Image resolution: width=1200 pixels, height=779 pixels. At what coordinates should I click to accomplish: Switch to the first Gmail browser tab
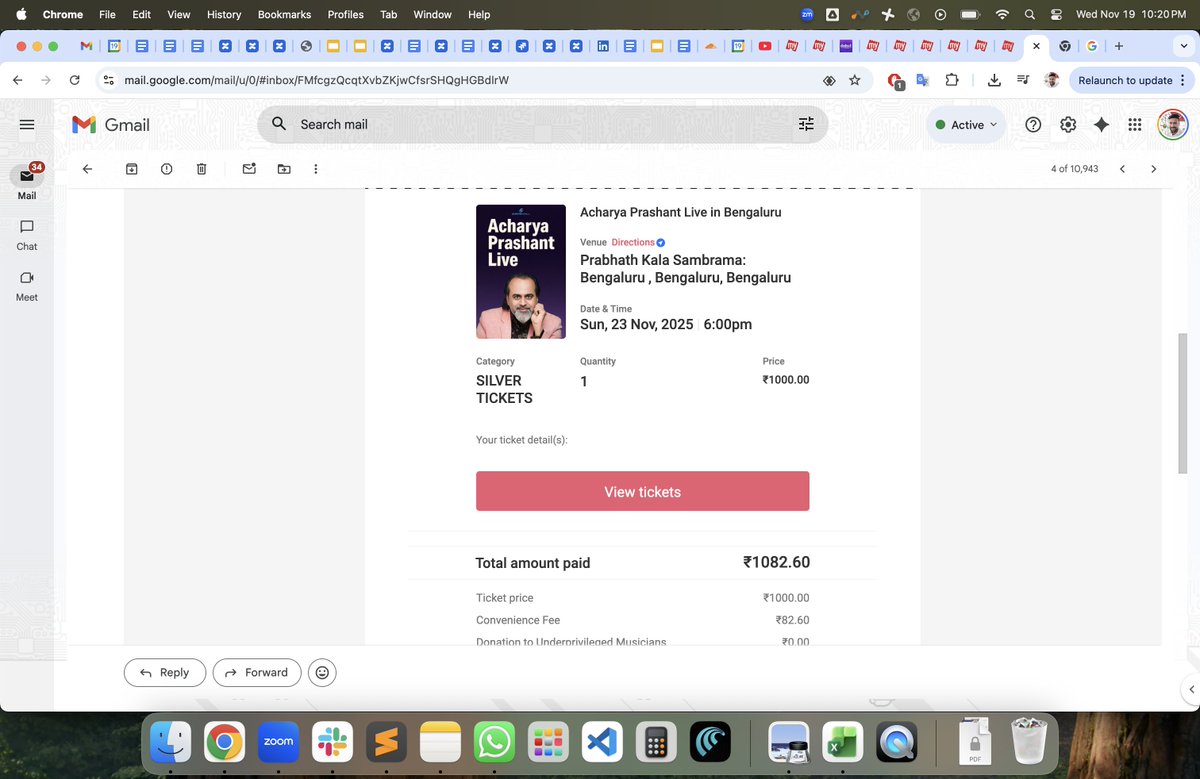tap(87, 46)
